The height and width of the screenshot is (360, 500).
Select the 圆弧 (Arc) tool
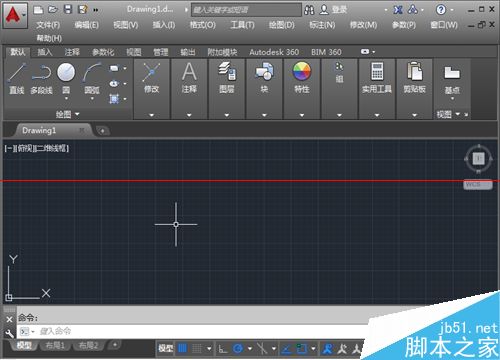[92, 79]
